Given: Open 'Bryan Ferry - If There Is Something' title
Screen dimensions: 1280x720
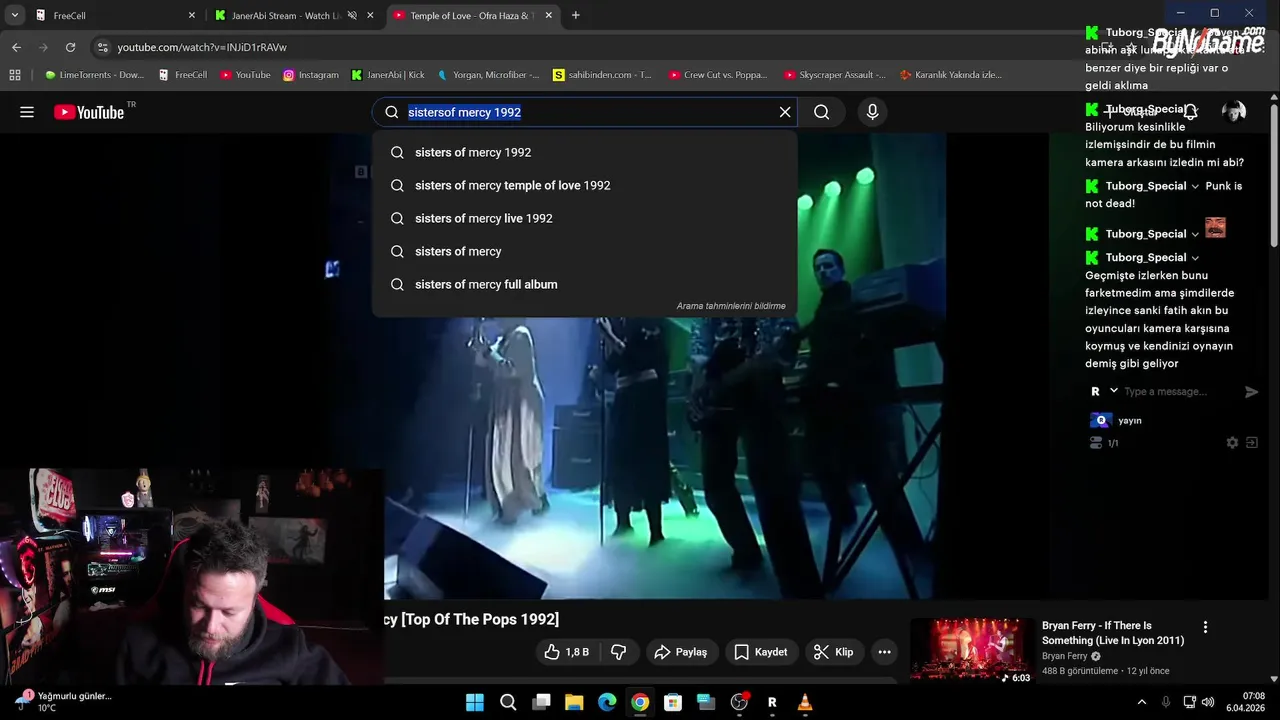Looking at the screenshot, I should pos(1113,633).
